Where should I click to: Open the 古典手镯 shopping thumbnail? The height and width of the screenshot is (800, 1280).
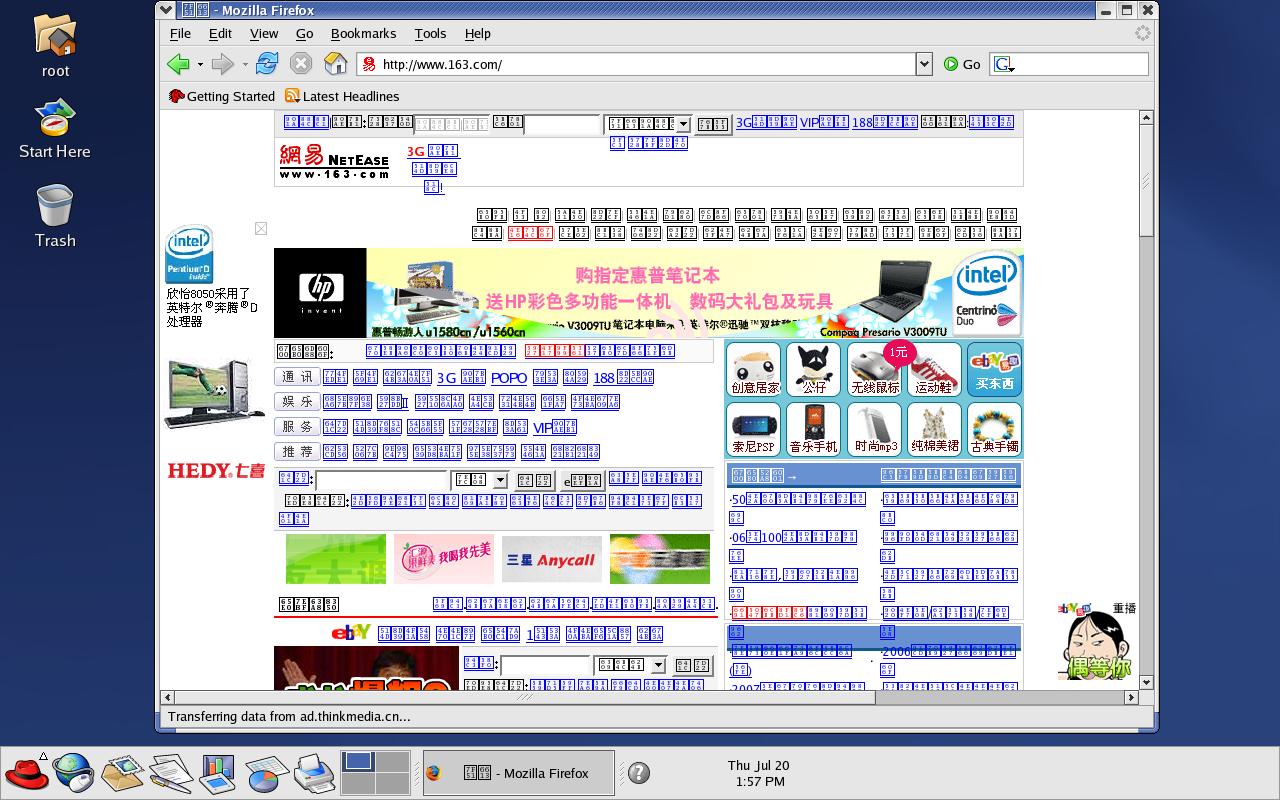click(x=994, y=429)
